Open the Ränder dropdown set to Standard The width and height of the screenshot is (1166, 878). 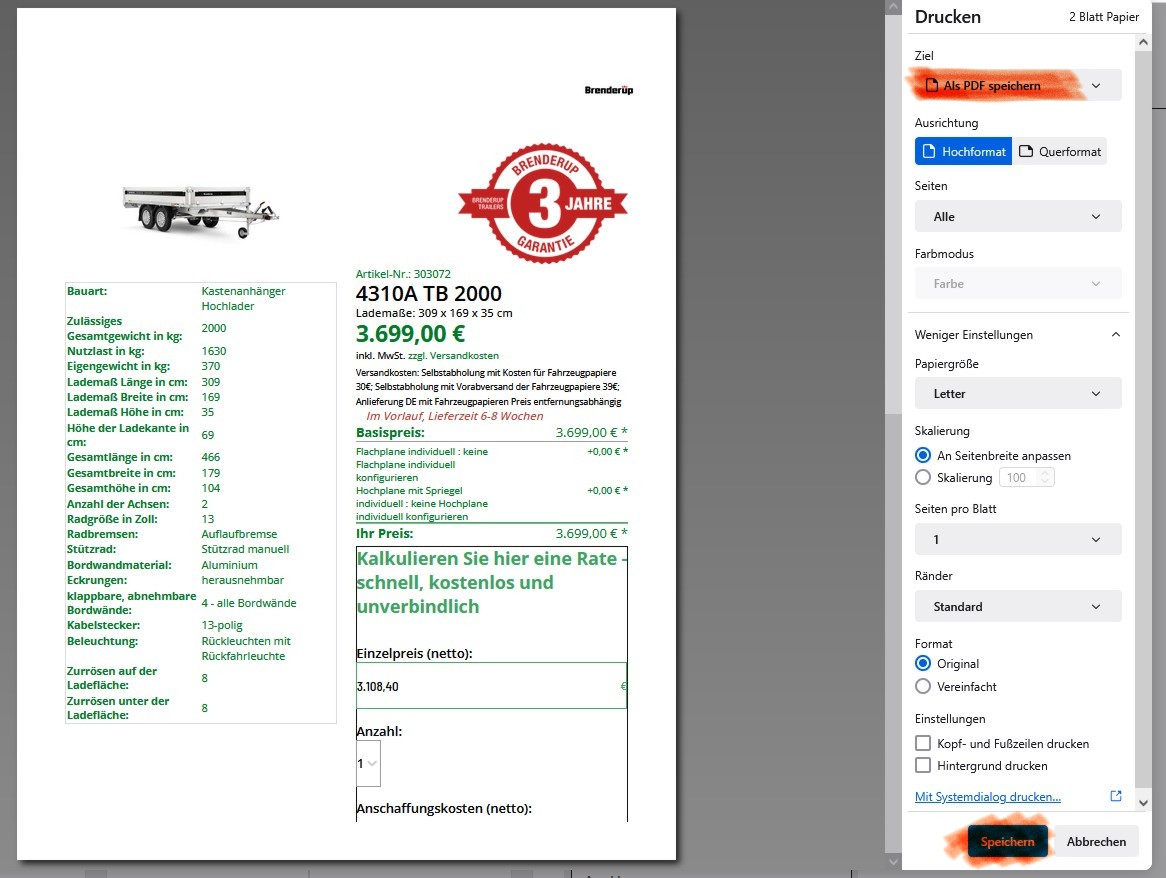[1017, 606]
